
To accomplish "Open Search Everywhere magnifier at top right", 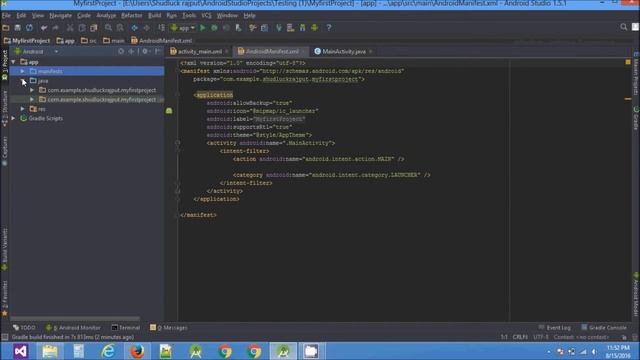I will pyautogui.click(x=624, y=27).
